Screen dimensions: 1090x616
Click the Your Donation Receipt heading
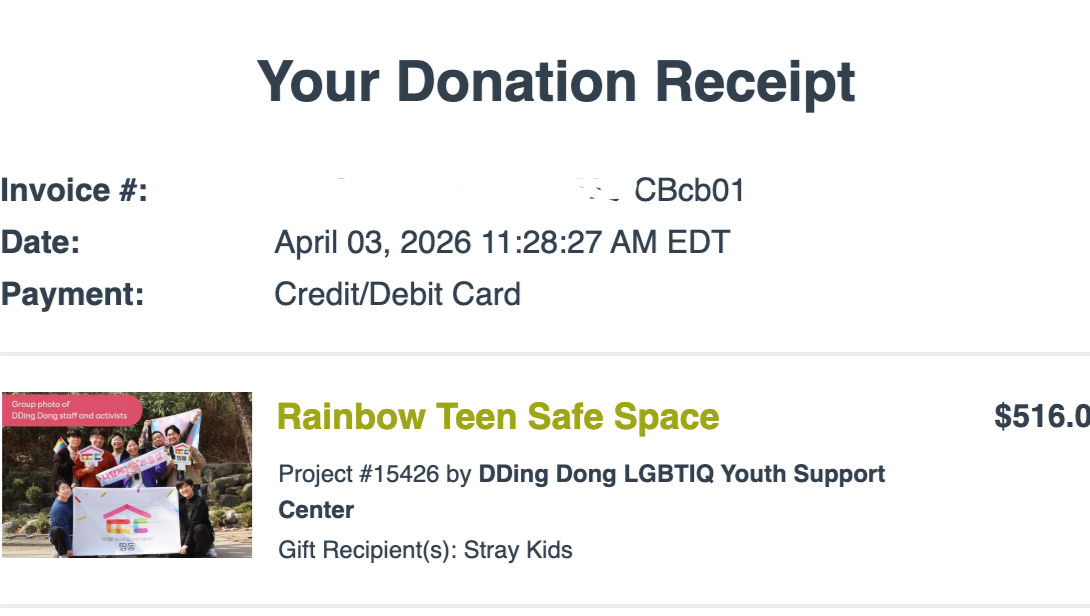(x=556, y=81)
